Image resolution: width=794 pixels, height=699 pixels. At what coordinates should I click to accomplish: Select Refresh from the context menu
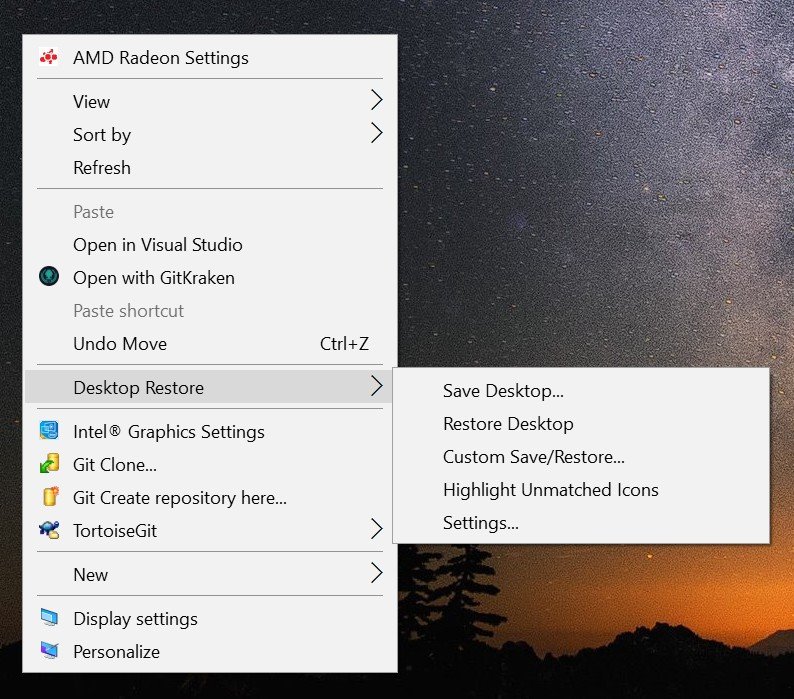[102, 168]
